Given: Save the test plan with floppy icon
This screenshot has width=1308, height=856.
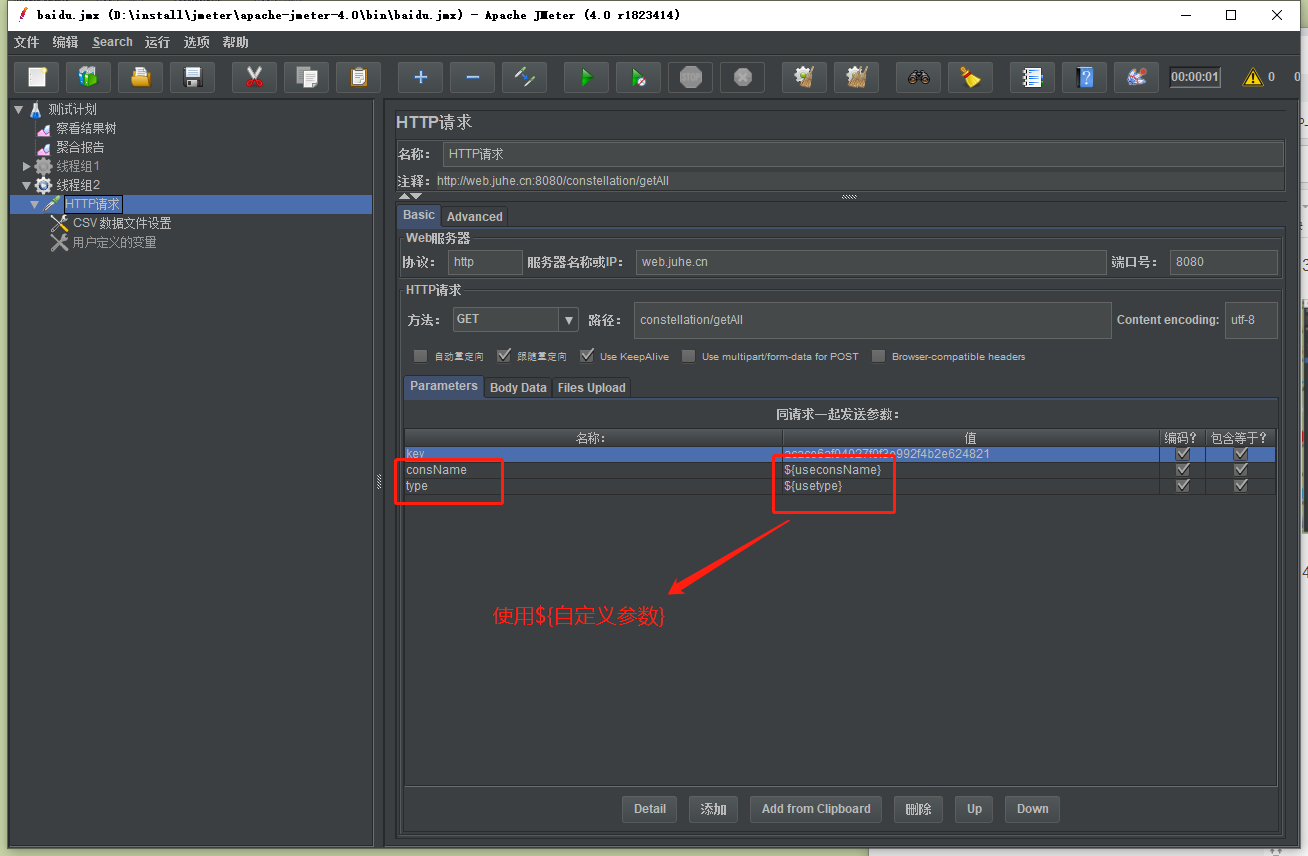Looking at the screenshot, I should pyautogui.click(x=193, y=77).
